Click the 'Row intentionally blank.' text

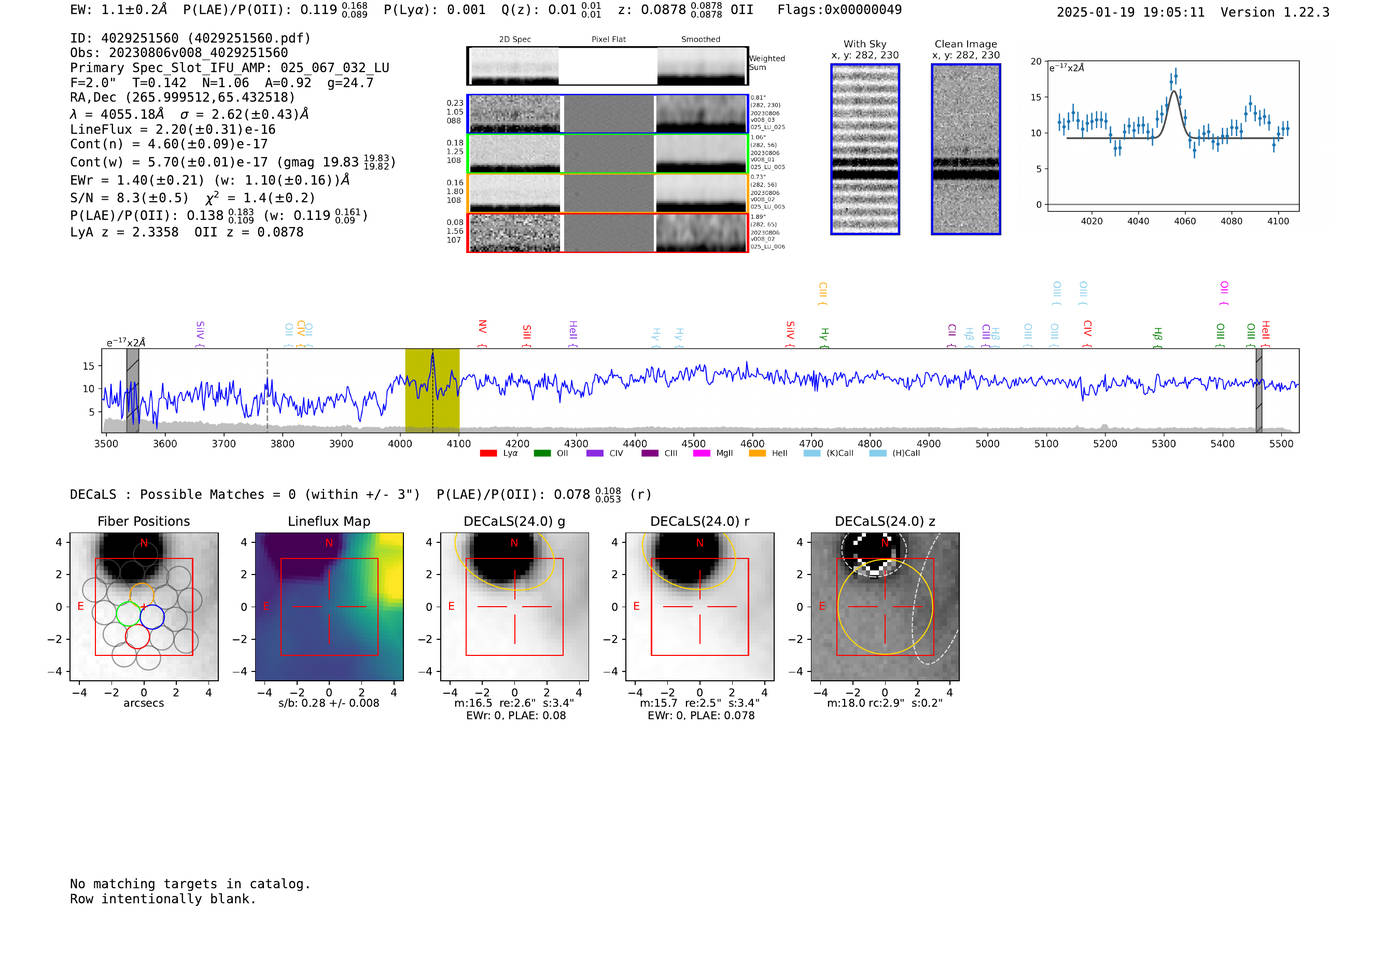tap(163, 899)
